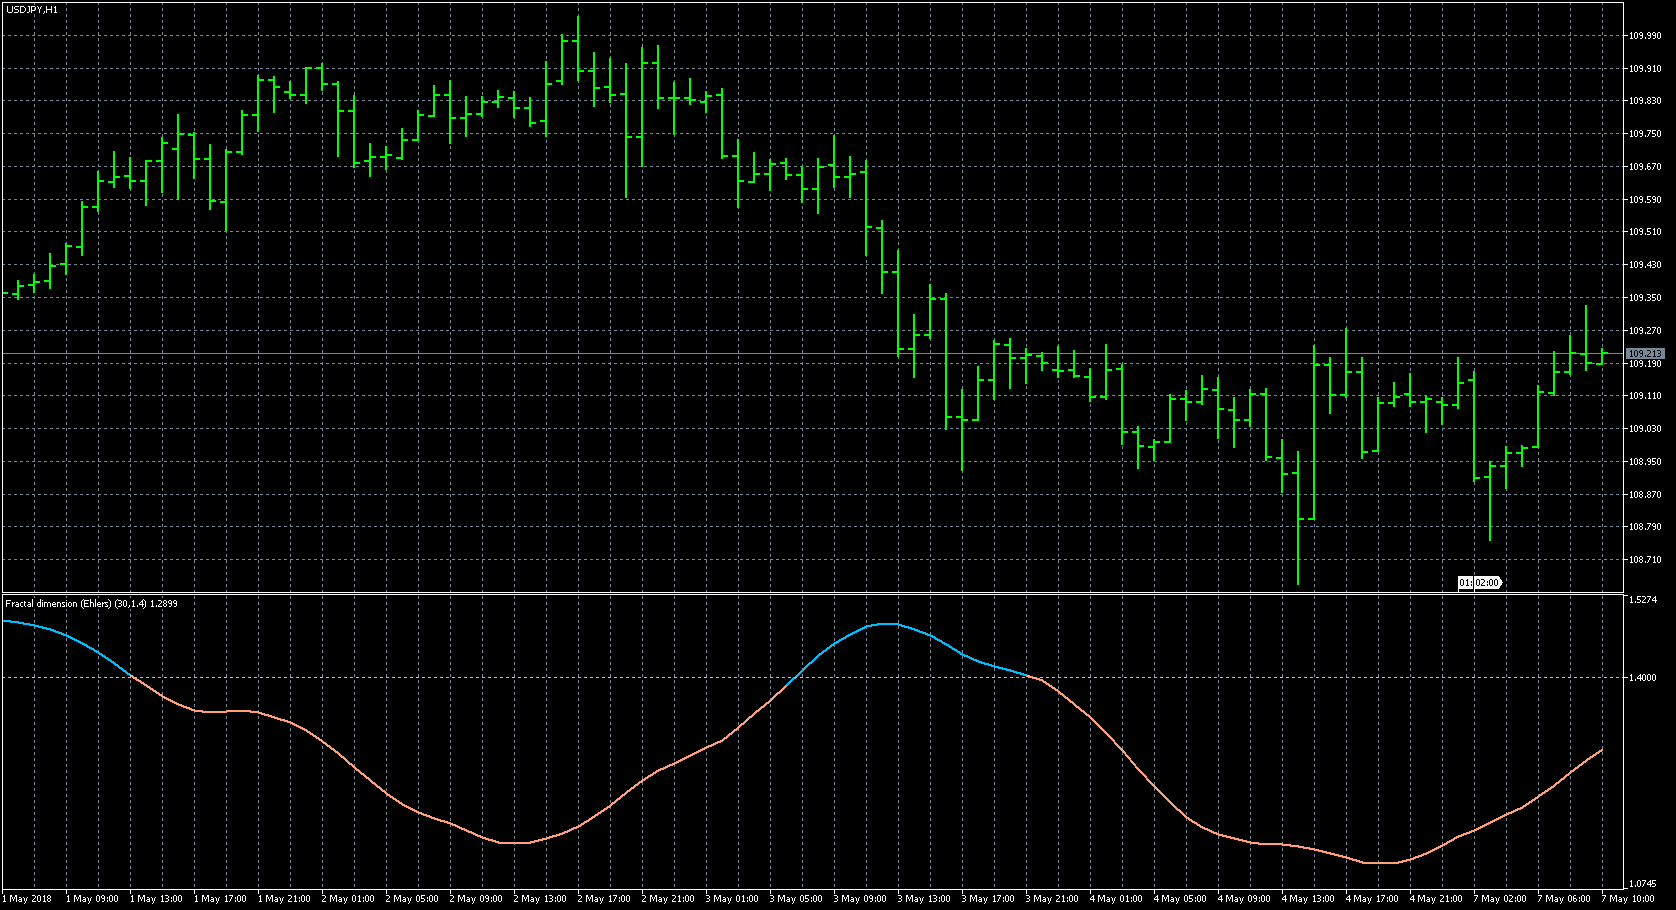1676x910 pixels.
Task: Click the '3 May 05:00' time label
Action: click(796, 899)
